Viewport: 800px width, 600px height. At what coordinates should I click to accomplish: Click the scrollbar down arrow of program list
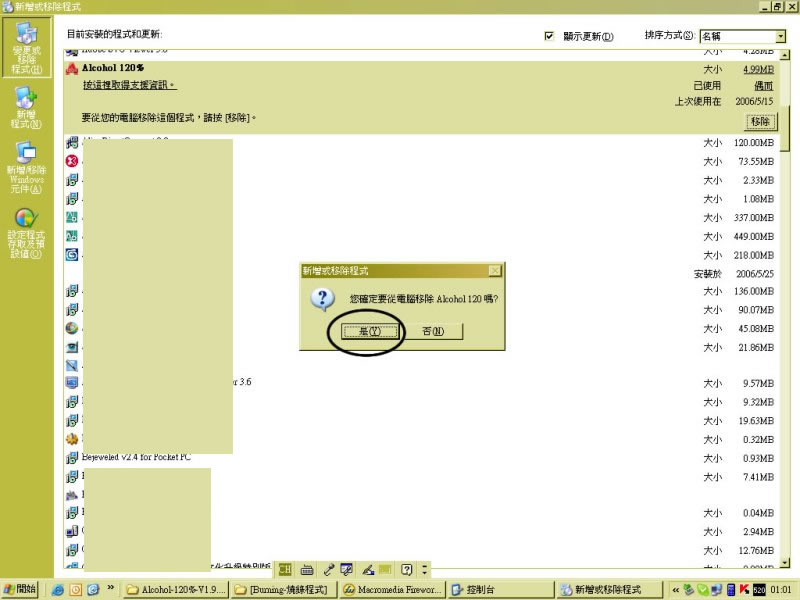785,564
